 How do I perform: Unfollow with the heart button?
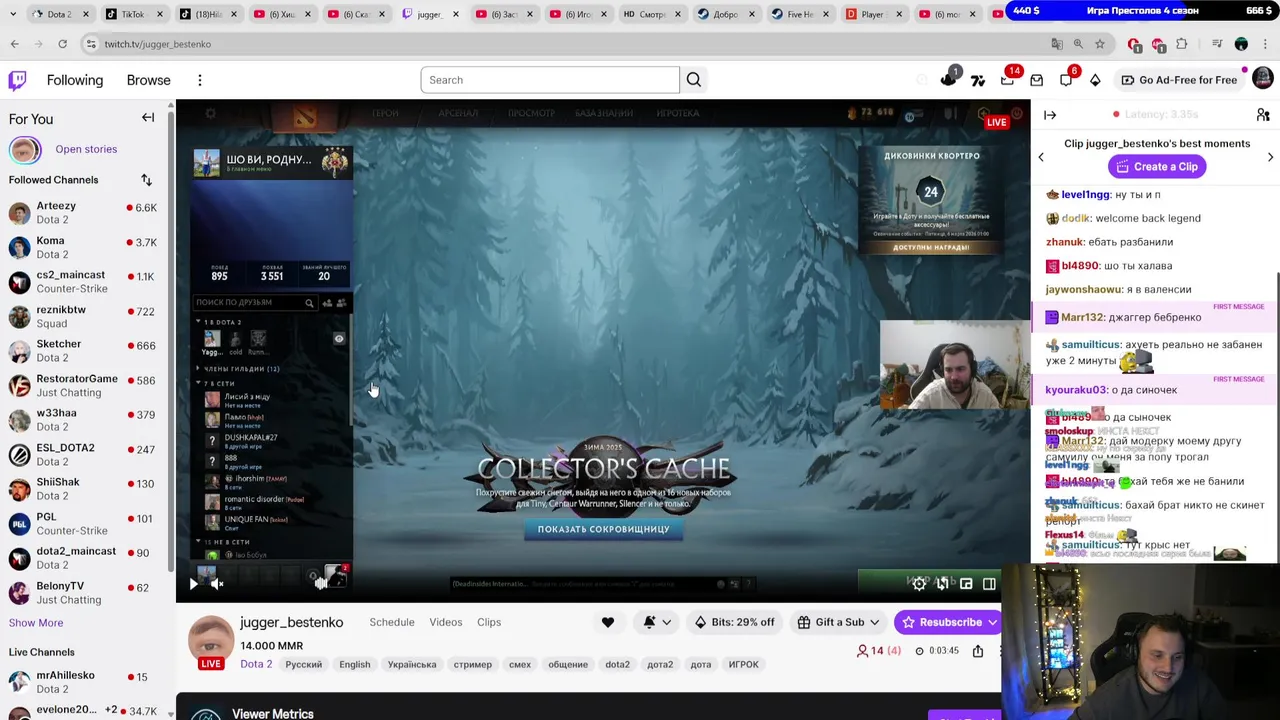[x=608, y=622]
